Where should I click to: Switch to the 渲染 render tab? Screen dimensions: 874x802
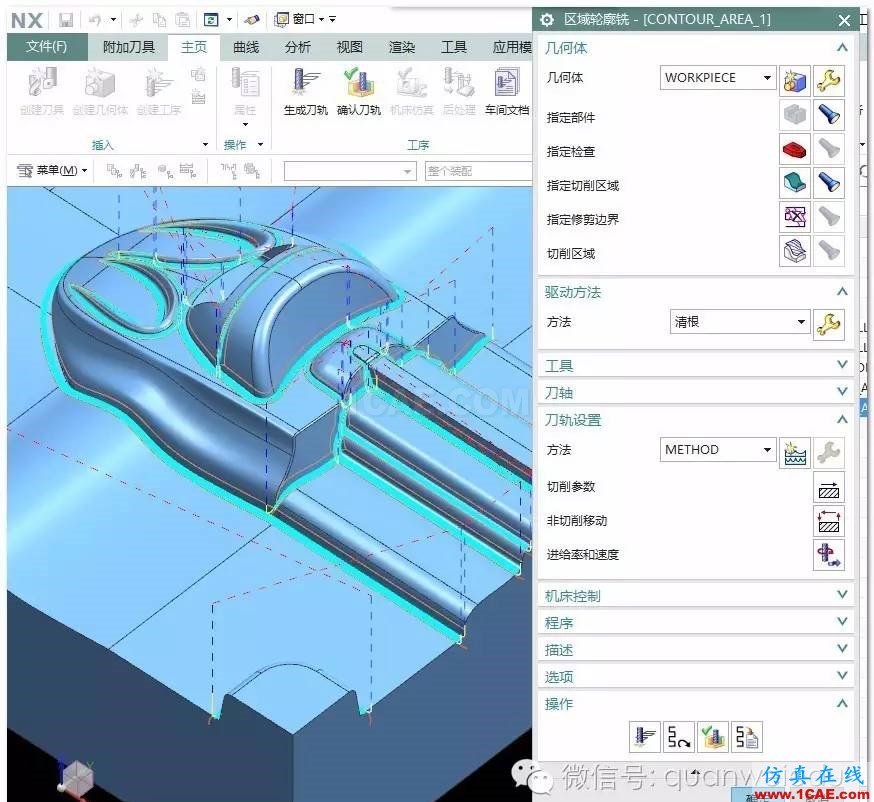pos(401,47)
